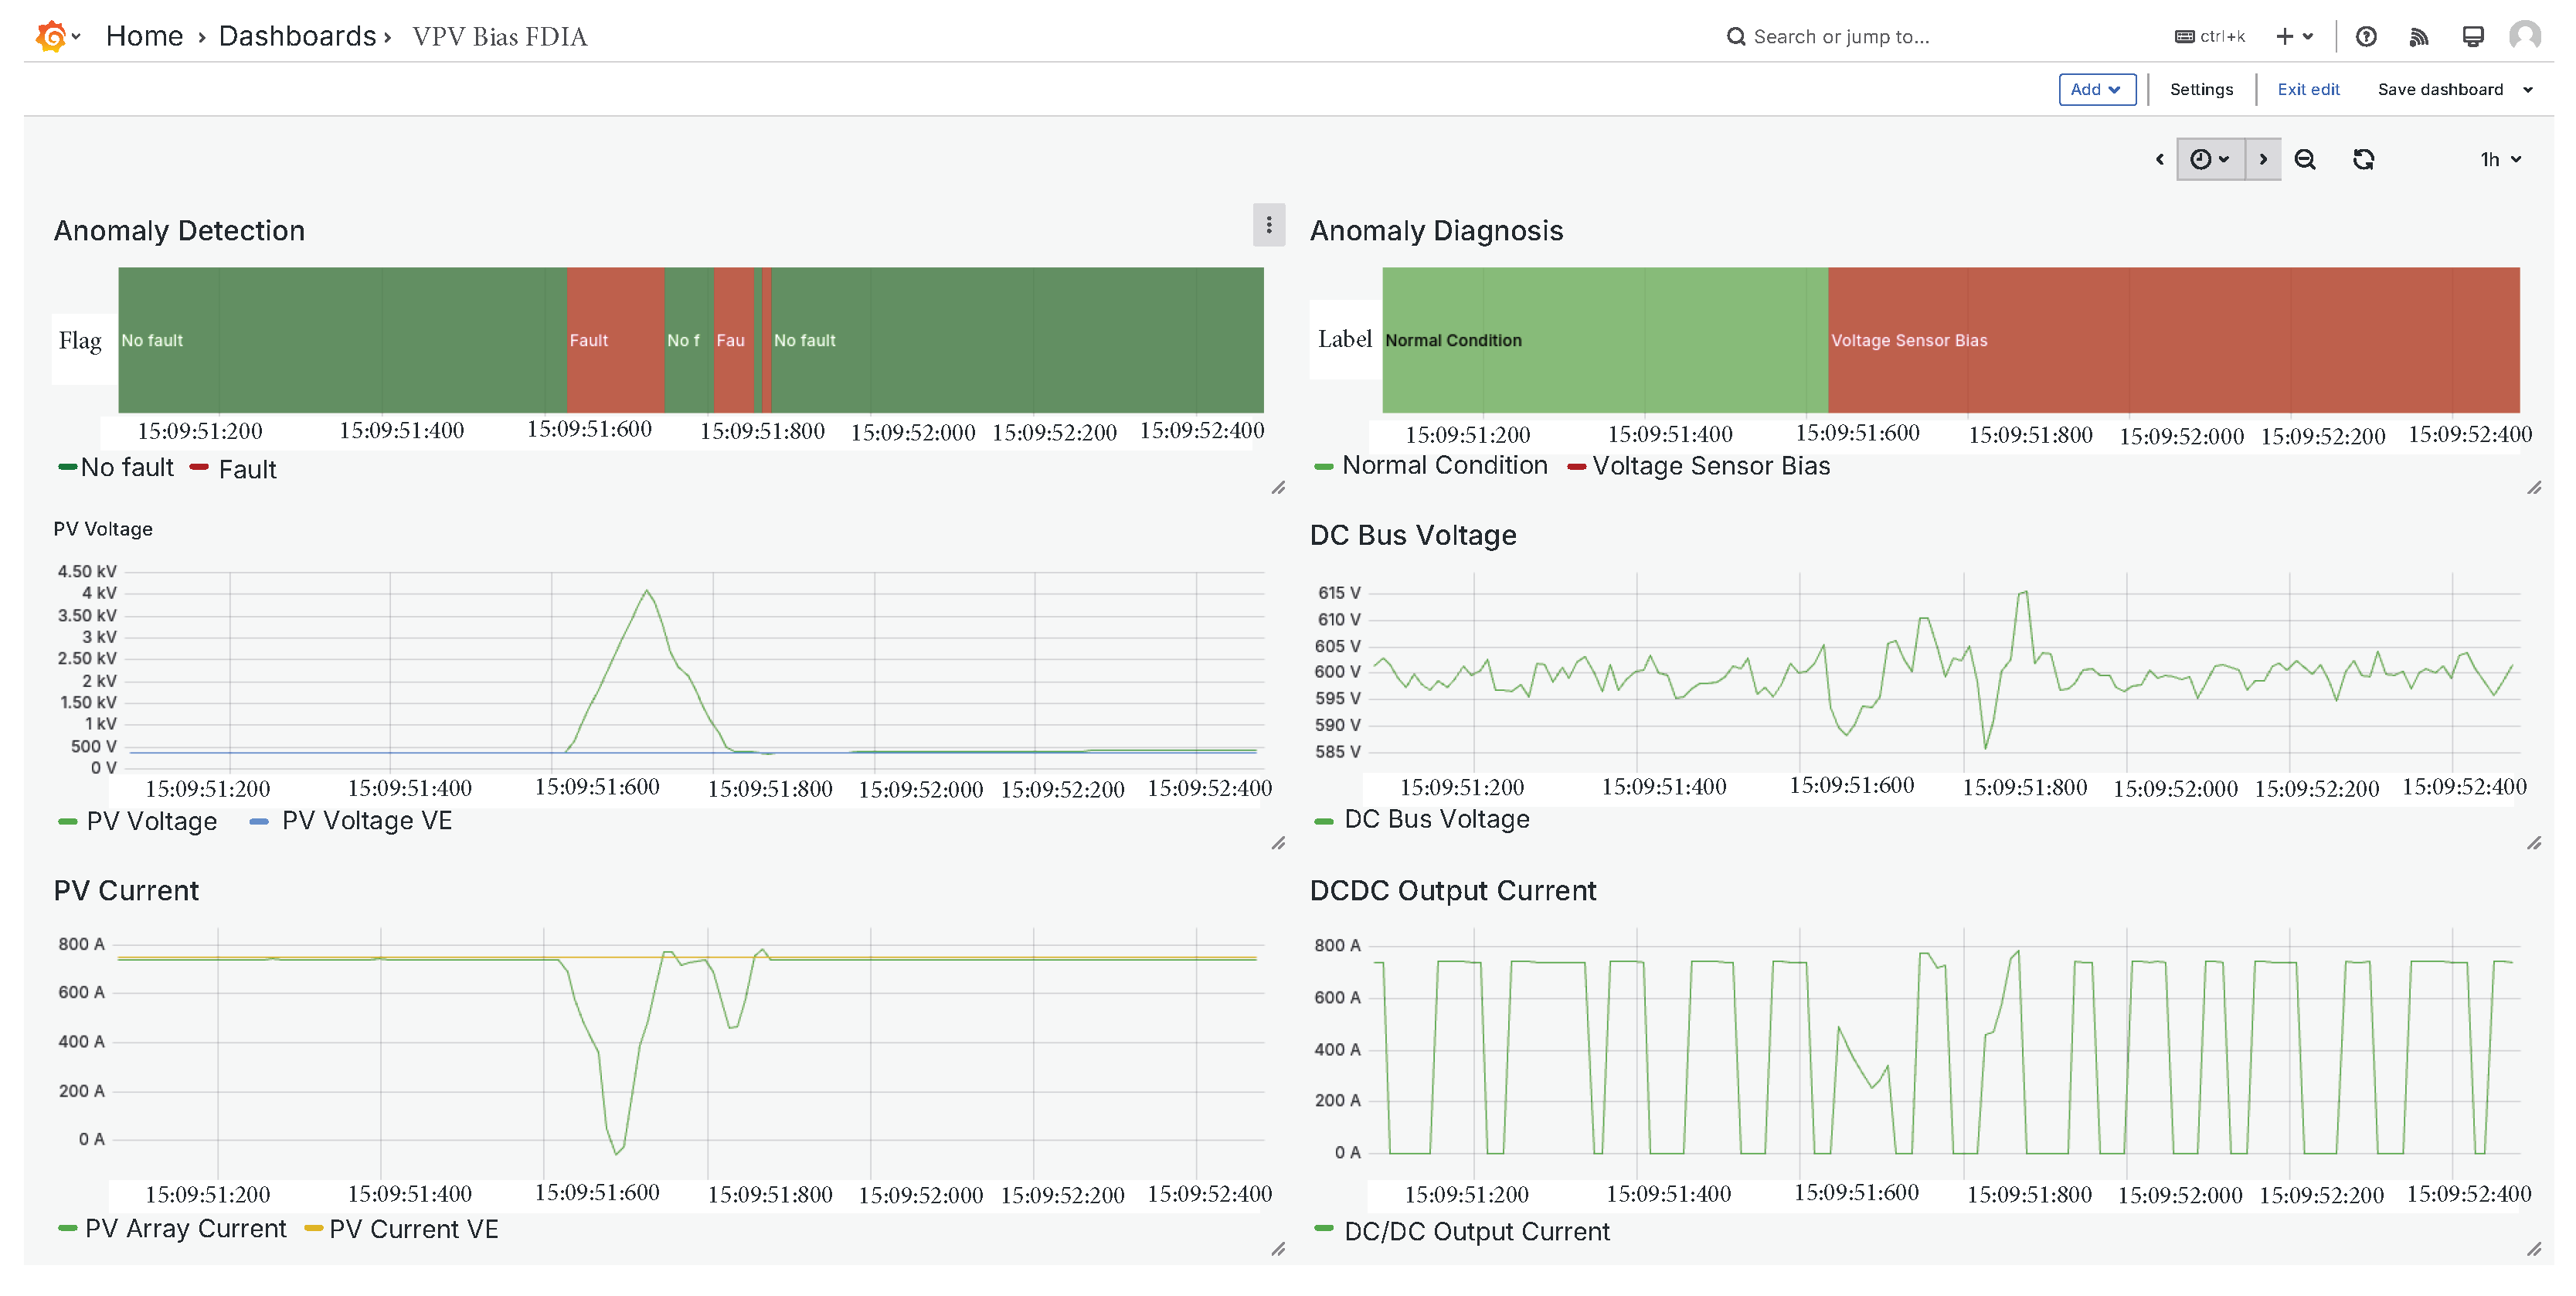Click PV Current panel title

pos(126,891)
